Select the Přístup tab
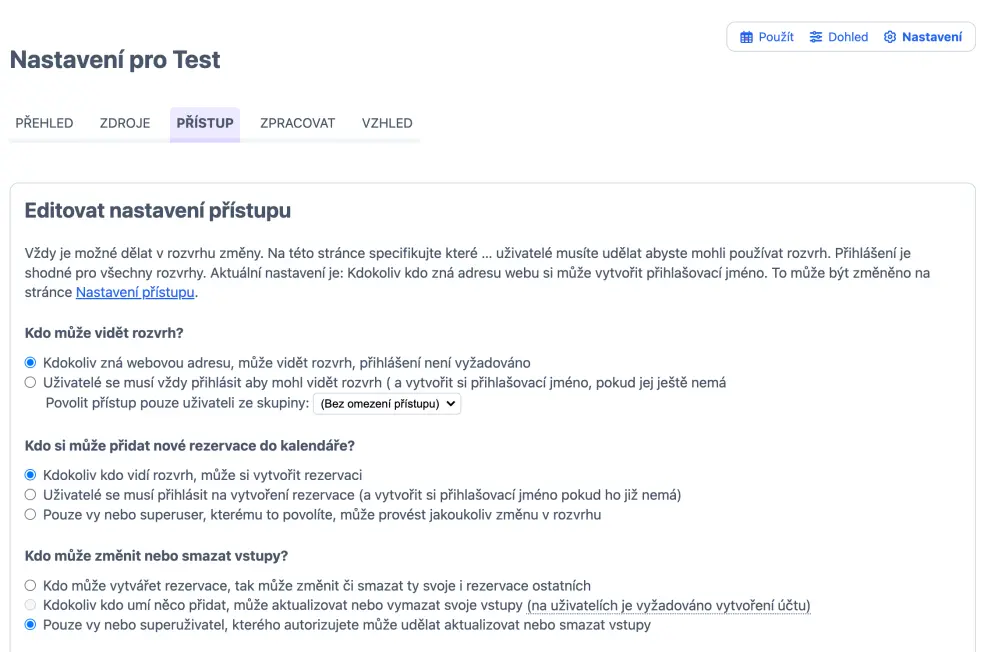Image resolution: width=984 pixels, height=652 pixels. click(205, 123)
